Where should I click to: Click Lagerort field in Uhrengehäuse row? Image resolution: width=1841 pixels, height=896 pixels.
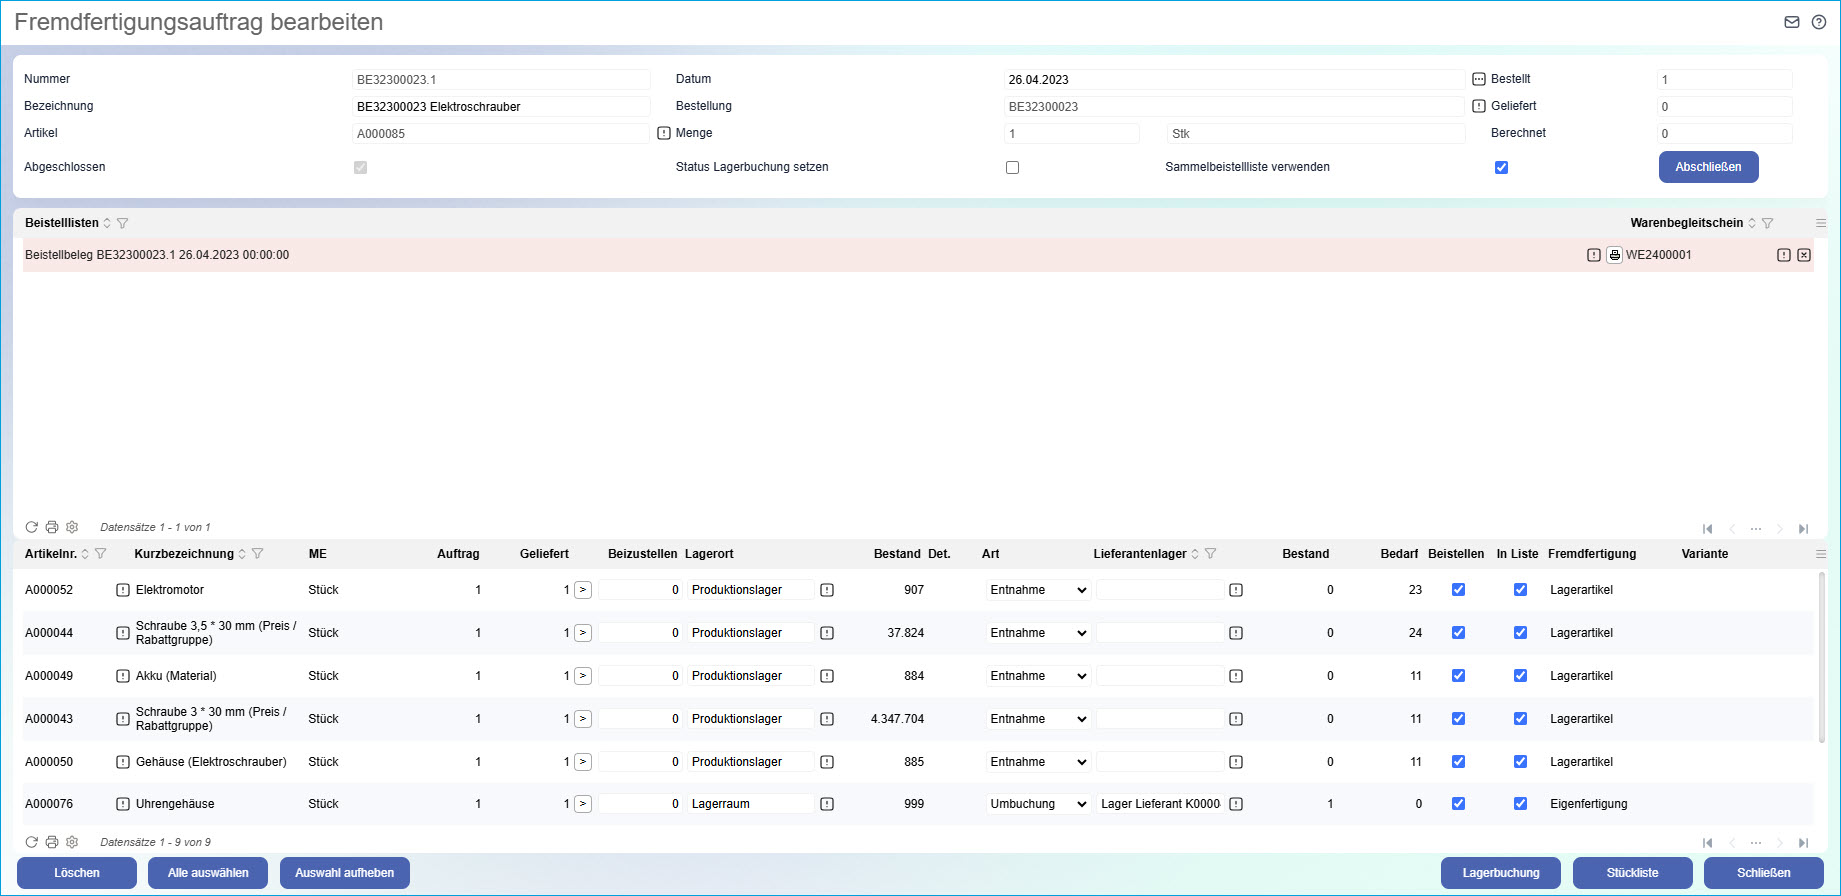pos(750,804)
